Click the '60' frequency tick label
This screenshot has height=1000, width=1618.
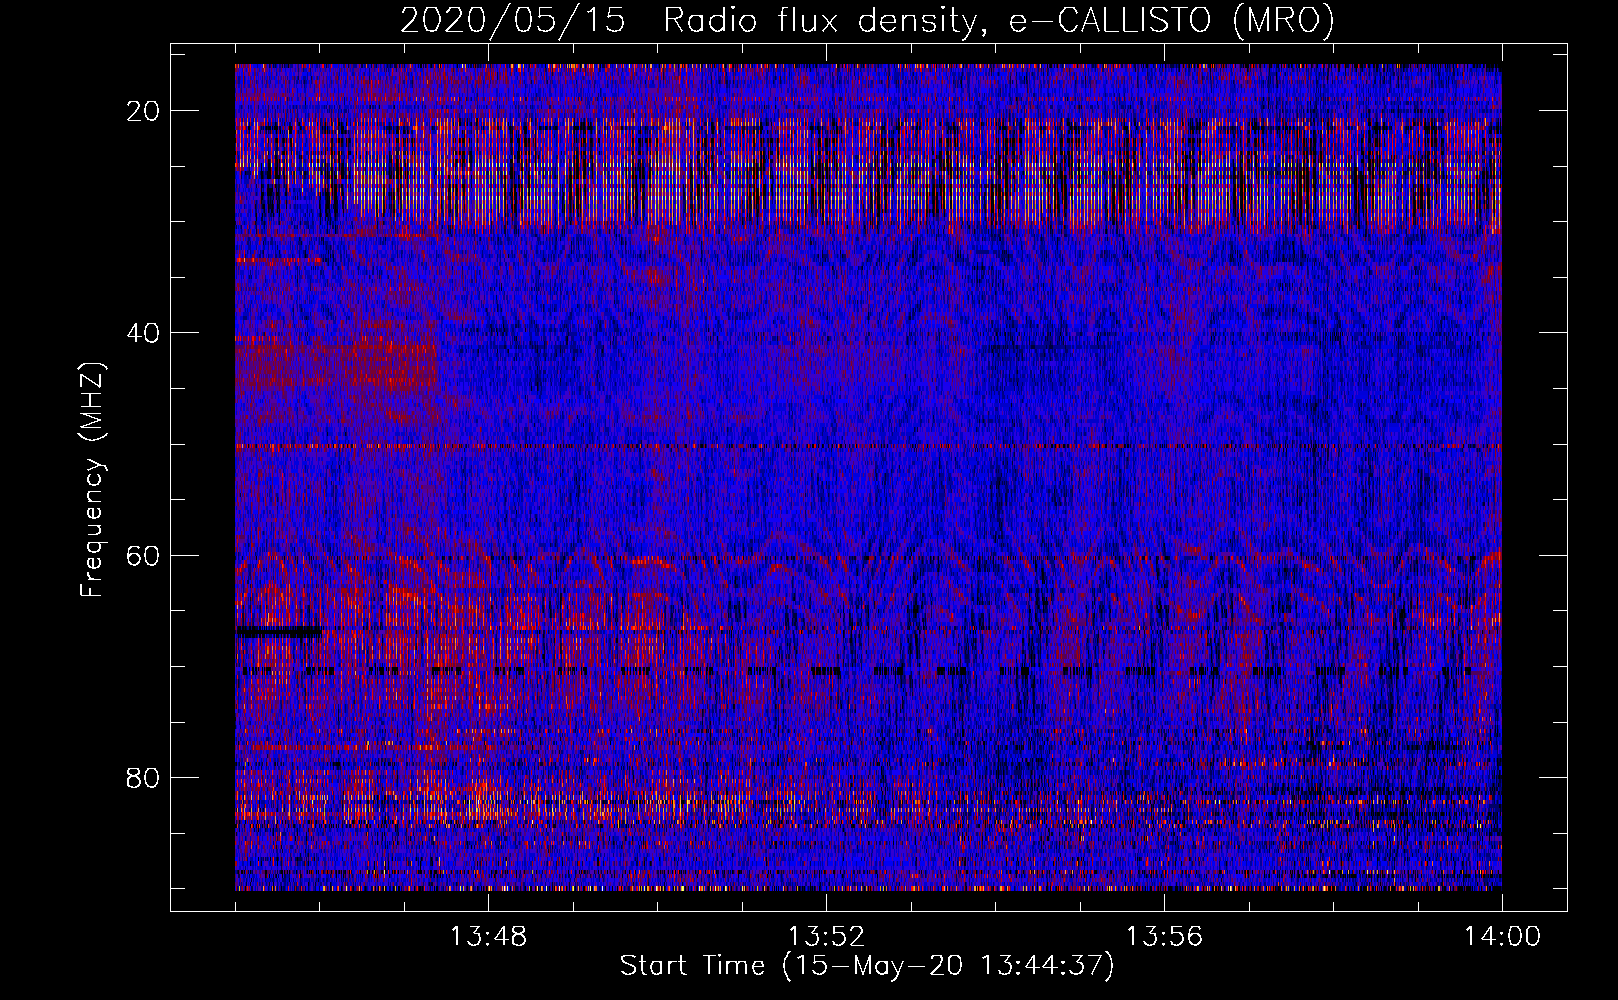point(144,555)
